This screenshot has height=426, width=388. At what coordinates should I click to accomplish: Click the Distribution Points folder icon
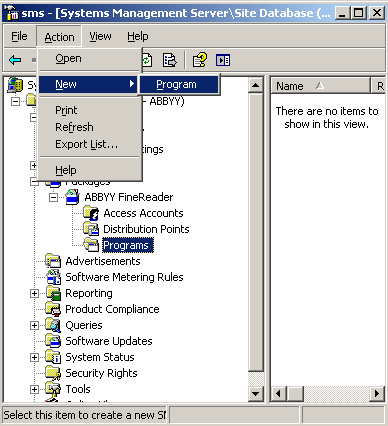tap(91, 229)
